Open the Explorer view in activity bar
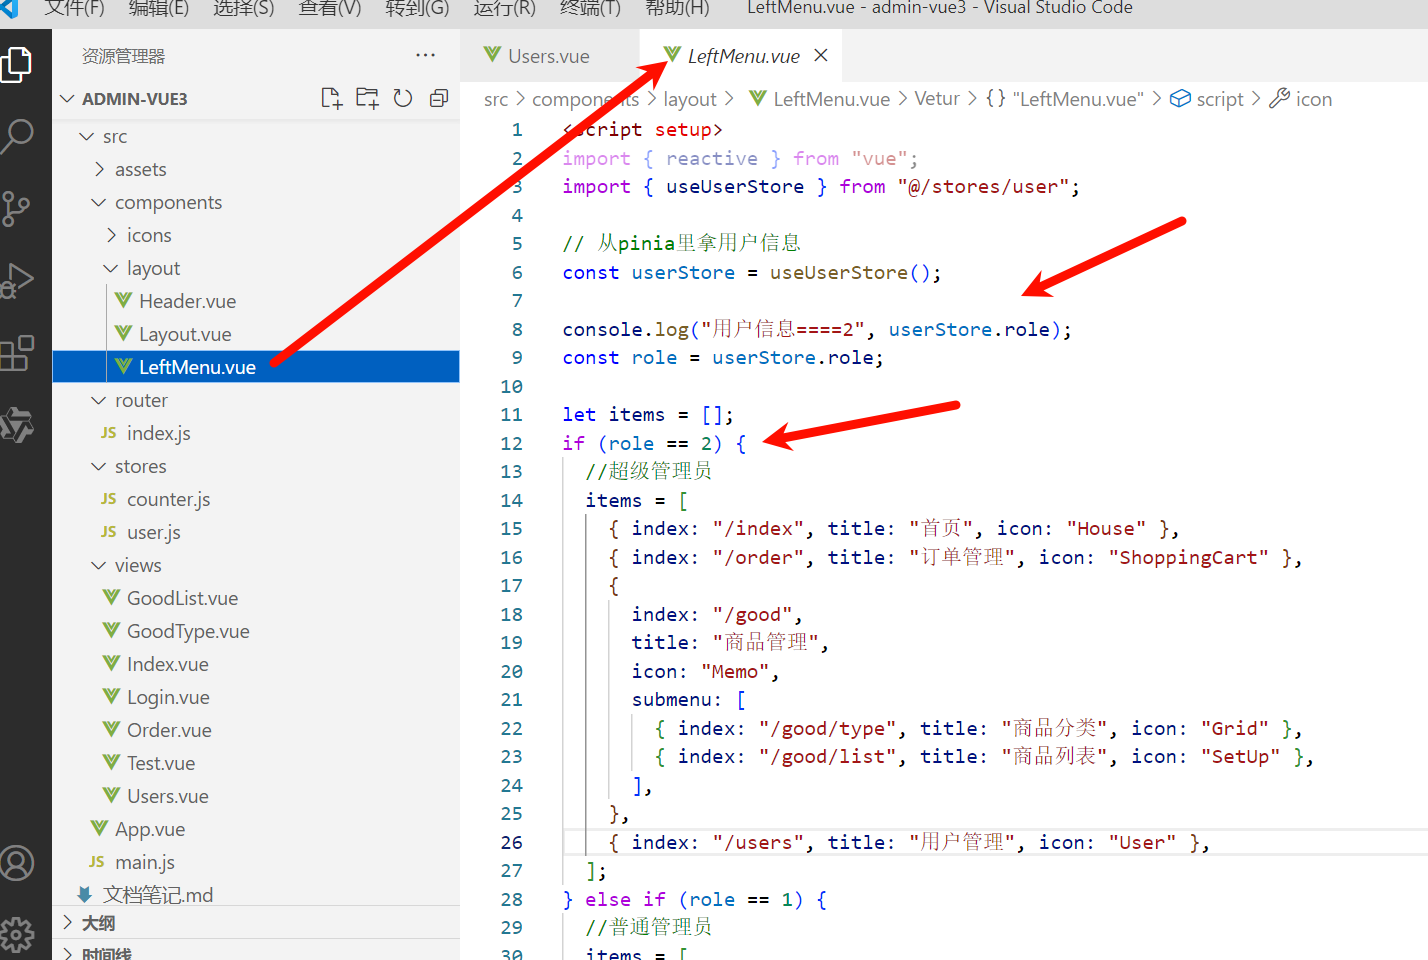 [x=17, y=64]
